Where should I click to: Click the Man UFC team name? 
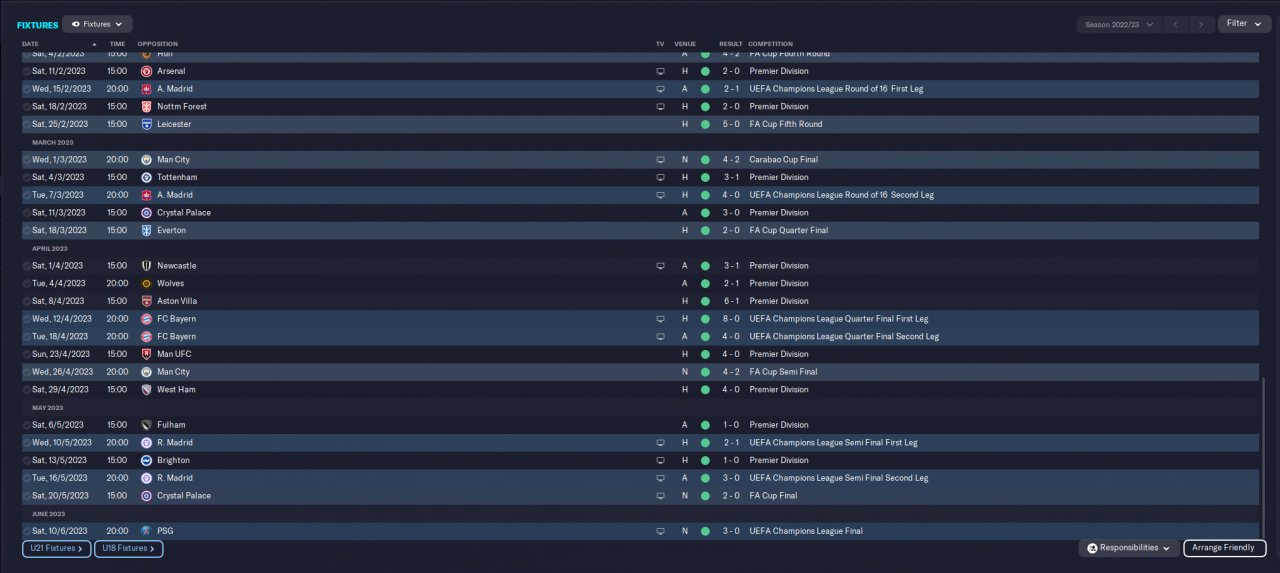(173, 354)
